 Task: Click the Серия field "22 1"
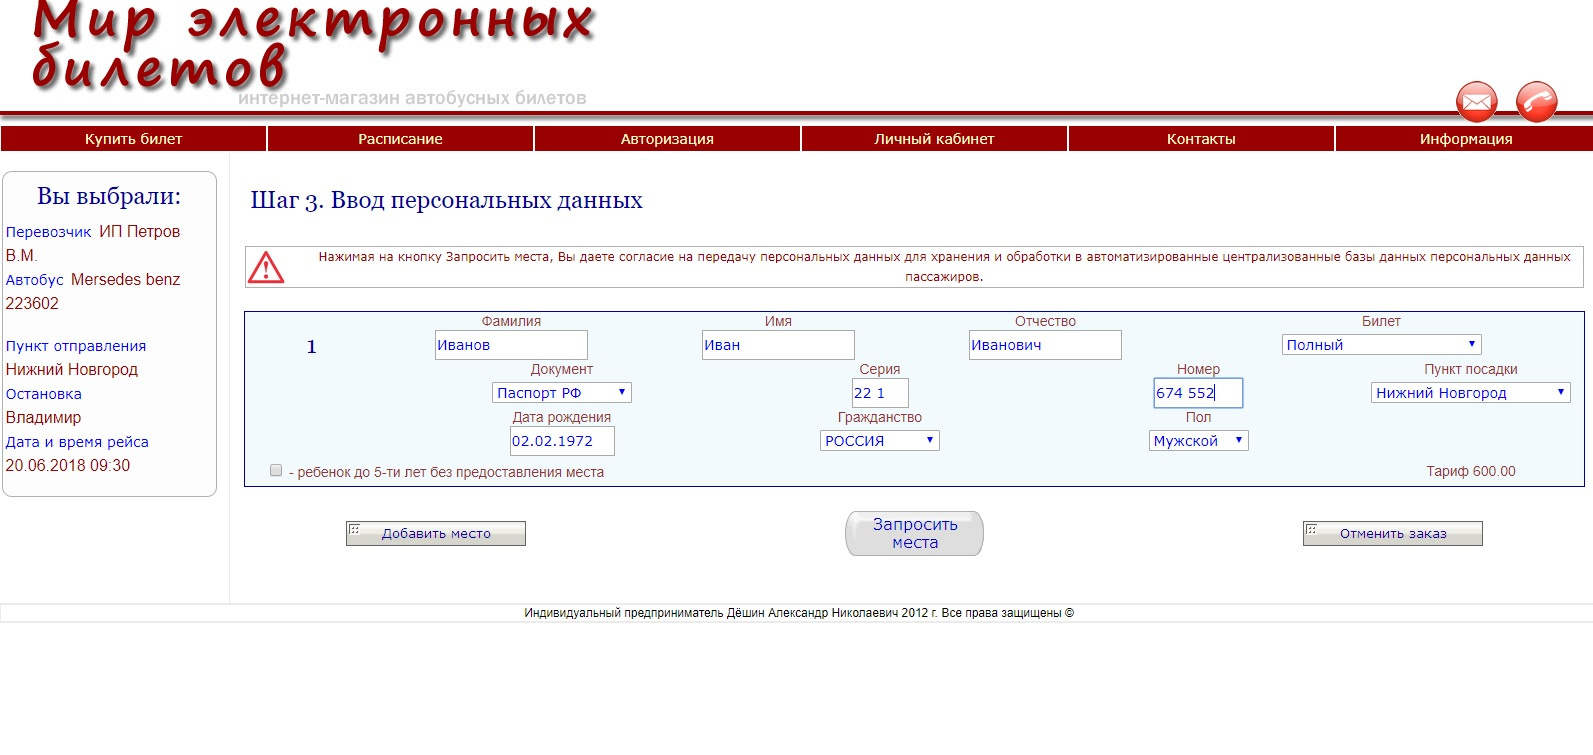[880, 393]
